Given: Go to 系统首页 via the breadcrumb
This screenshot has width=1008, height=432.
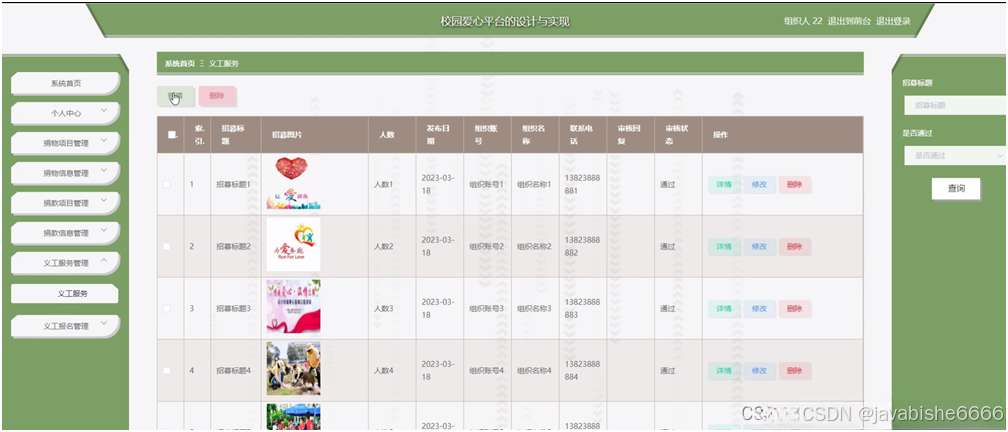Looking at the screenshot, I should coord(179,64).
